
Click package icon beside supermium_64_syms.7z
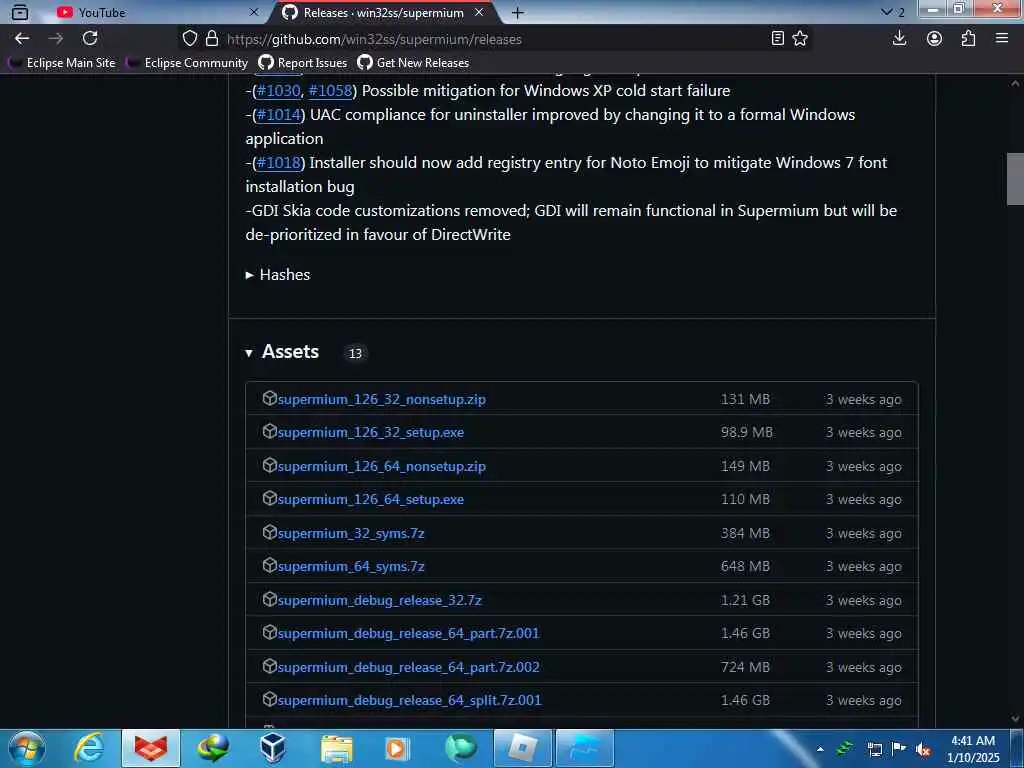click(269, 566)
